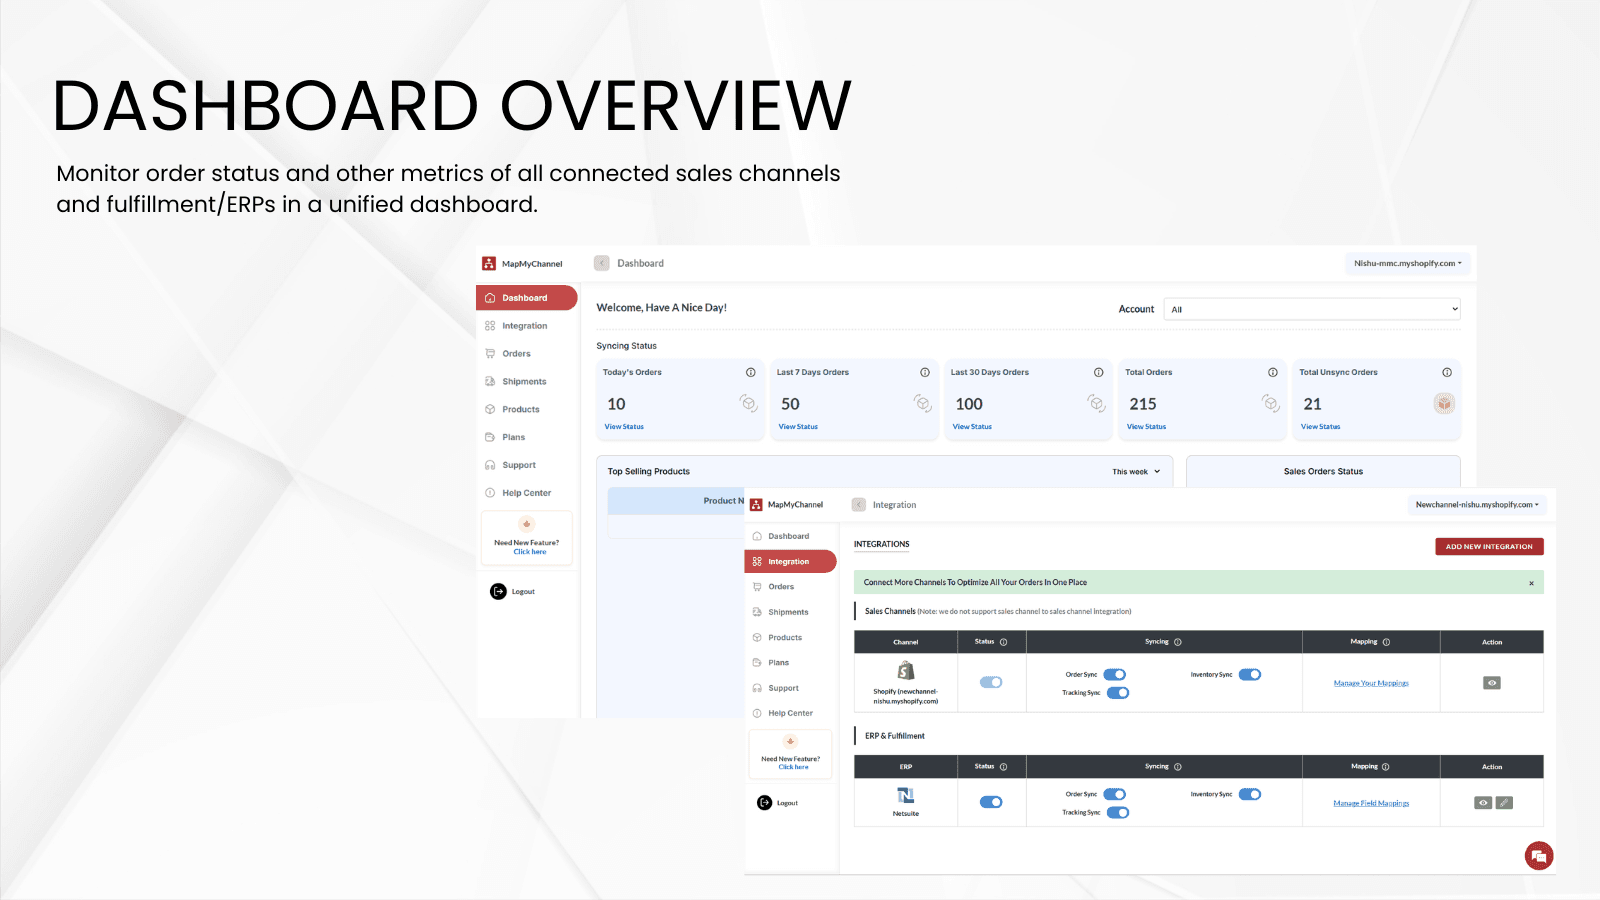Open the Nishu-mmc.myshopify.com account selector
Screen dimensions: 1600x900
tap(1408, 263)
